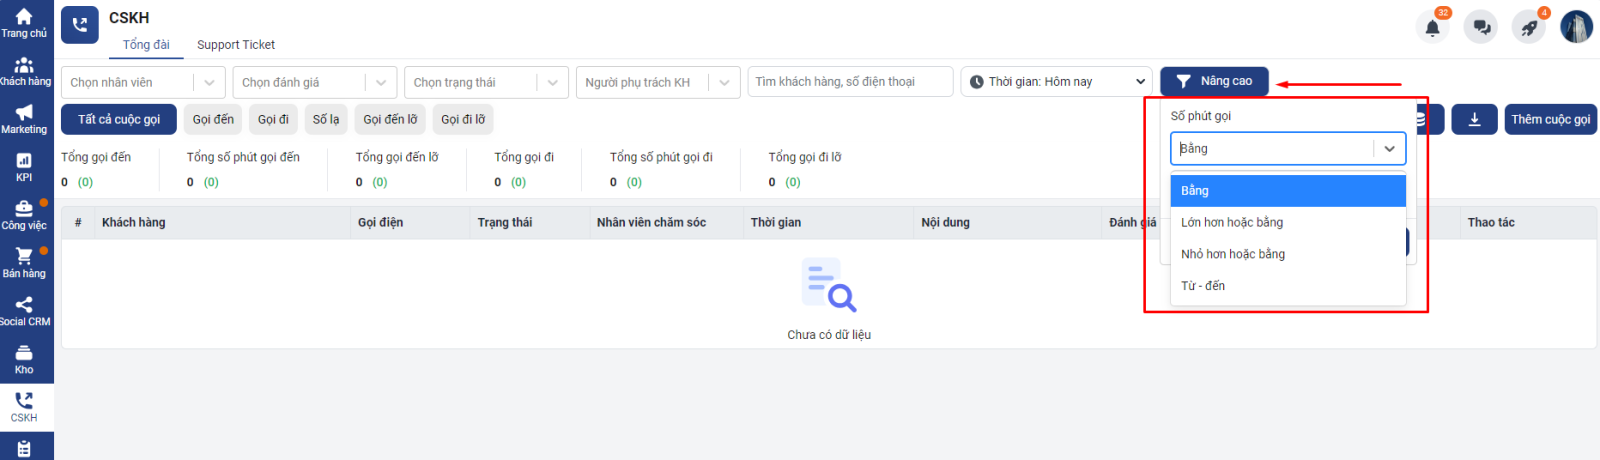The image size is (1600, 460).
Task: Expand the Chọn đánh giá dropdown
Action: (x=315, y=82)
